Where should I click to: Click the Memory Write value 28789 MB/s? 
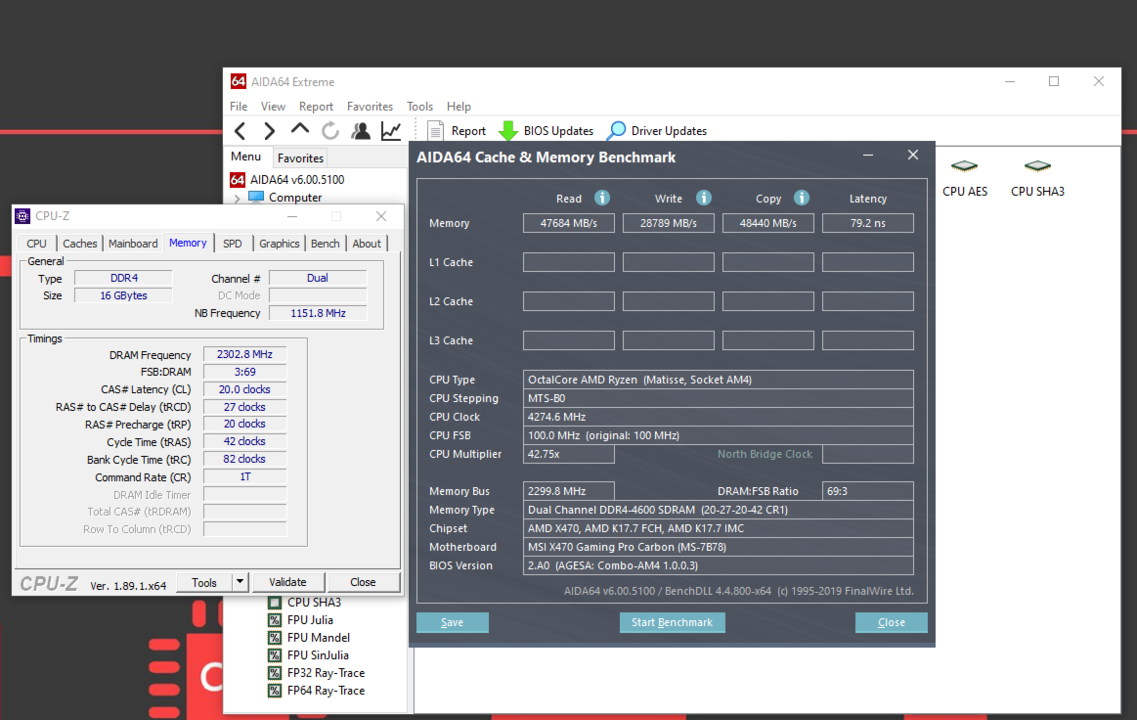click(x=668, y=223)
